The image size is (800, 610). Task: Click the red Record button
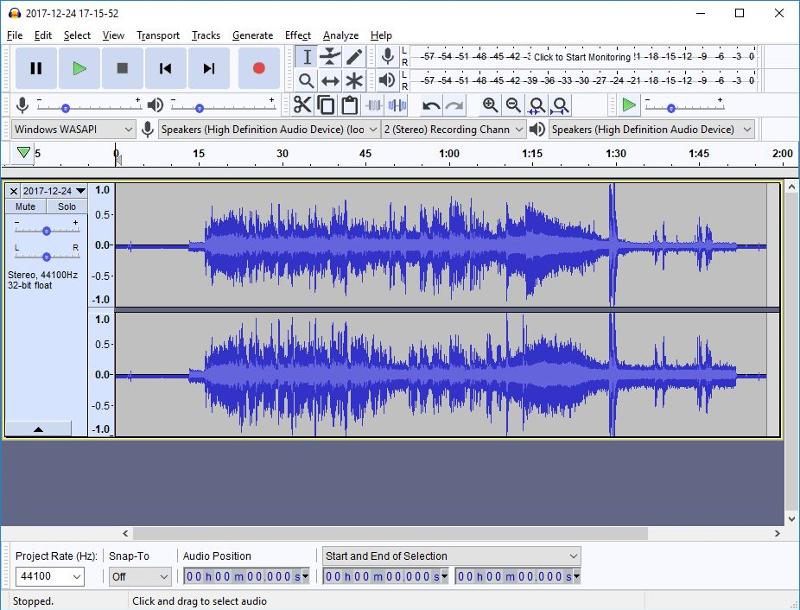coord(258,68)
